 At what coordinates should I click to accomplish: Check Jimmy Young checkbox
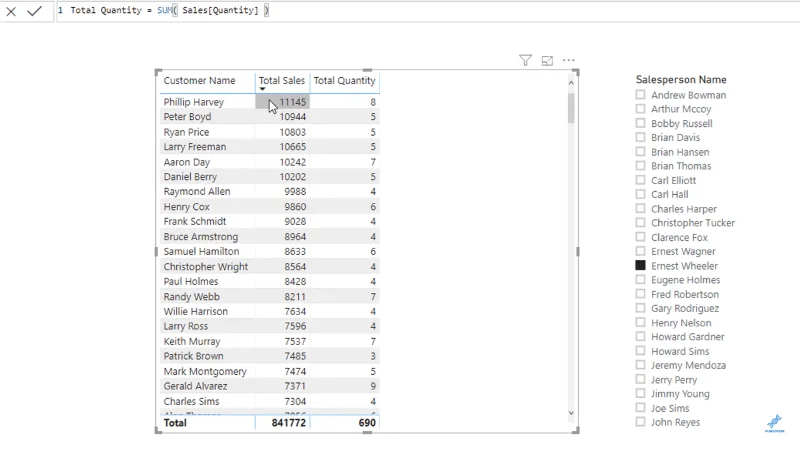640,393
